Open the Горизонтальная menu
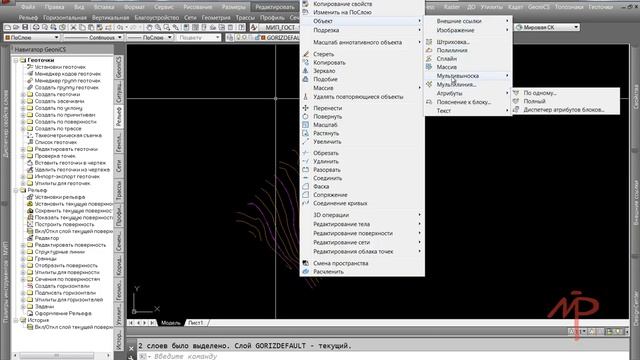The height and width of the screenshot is (360, 640). coord(64,18)
